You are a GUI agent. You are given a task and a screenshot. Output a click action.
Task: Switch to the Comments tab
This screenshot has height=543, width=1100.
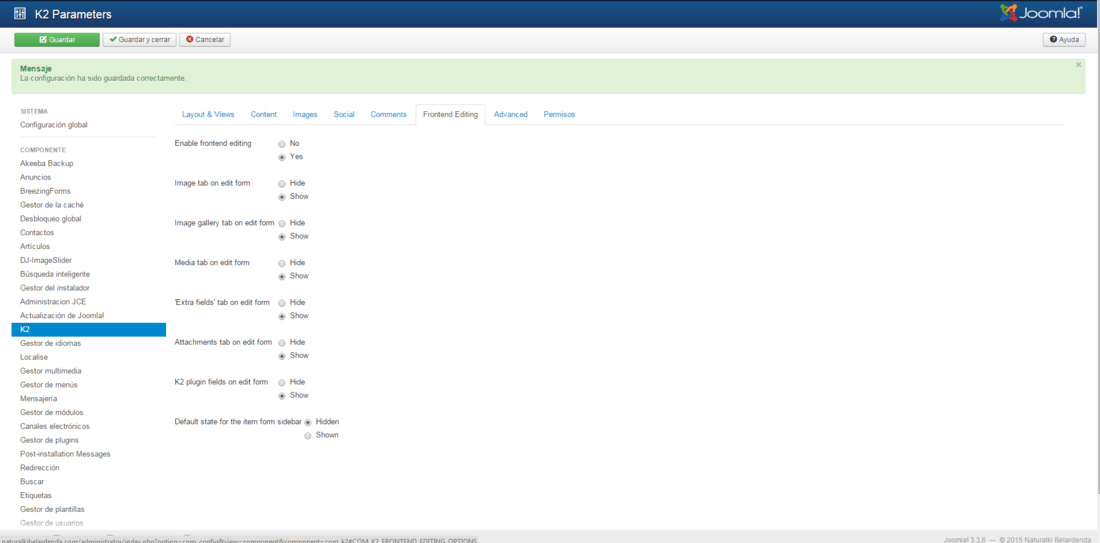389,114
